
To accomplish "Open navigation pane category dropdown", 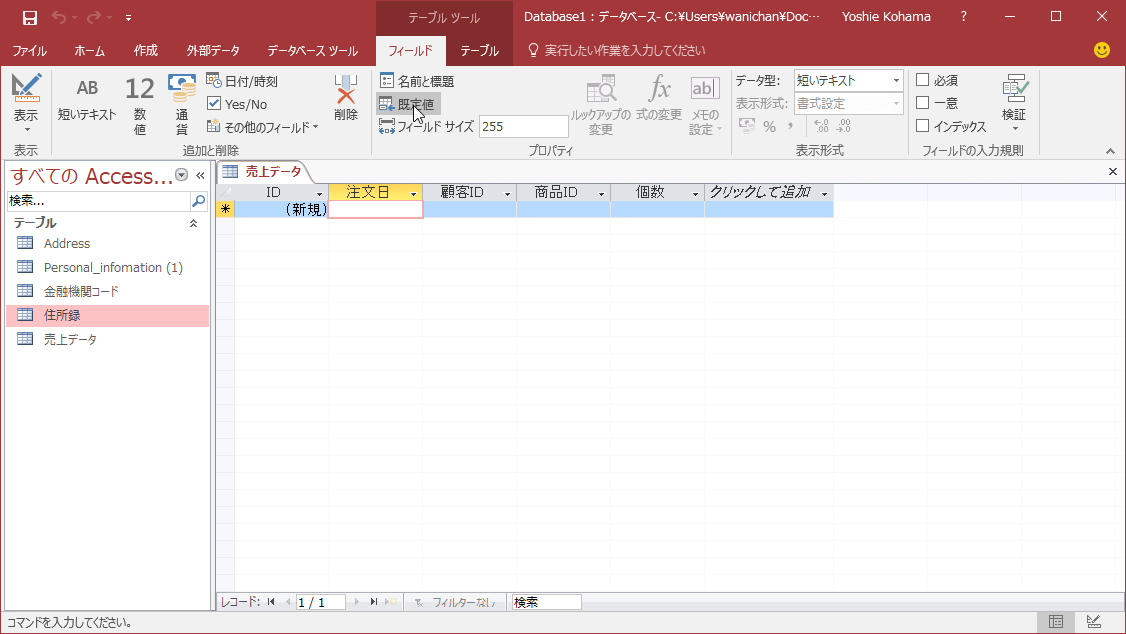I will point(182,175).
